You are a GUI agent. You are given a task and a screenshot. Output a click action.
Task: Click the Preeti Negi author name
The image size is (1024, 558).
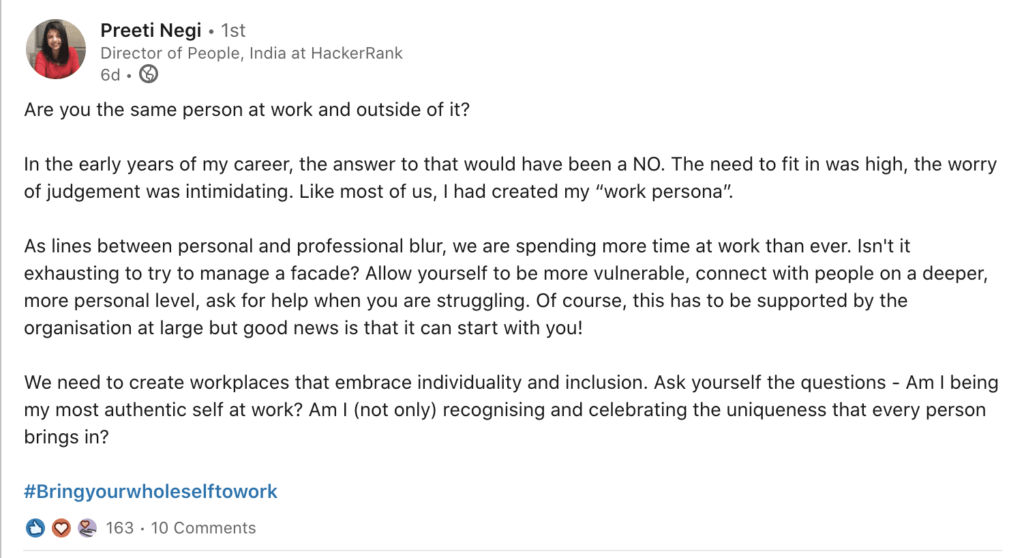(151, 30)
